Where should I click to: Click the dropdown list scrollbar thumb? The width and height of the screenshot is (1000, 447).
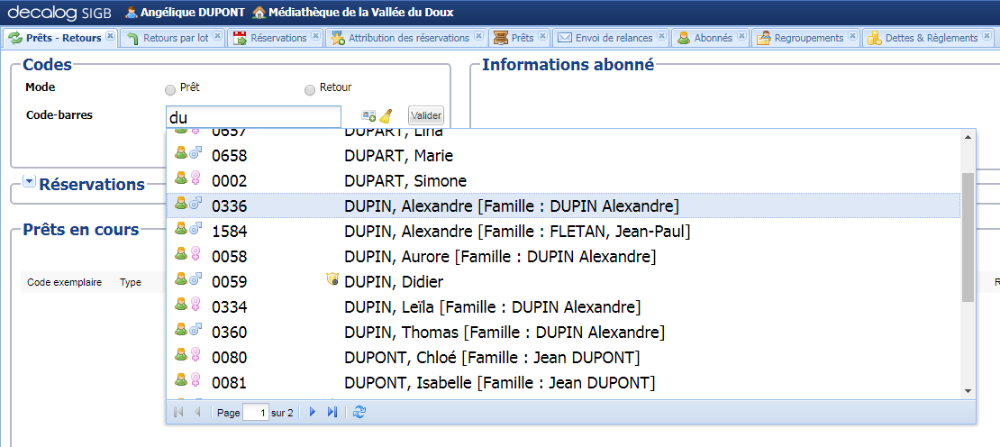tap(968, 237)
